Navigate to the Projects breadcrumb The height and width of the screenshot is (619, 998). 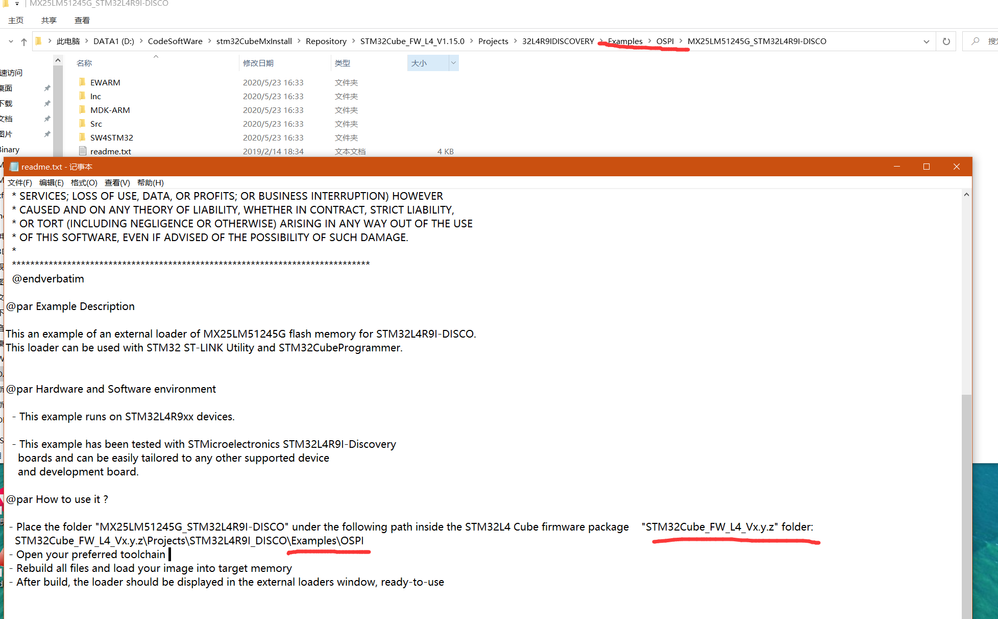pos(493,41)
